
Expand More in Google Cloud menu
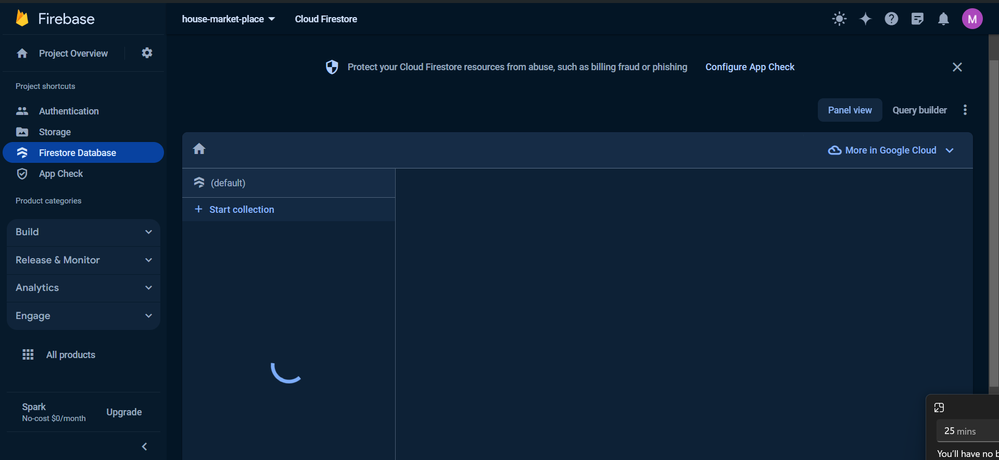(x=891, y=150)
